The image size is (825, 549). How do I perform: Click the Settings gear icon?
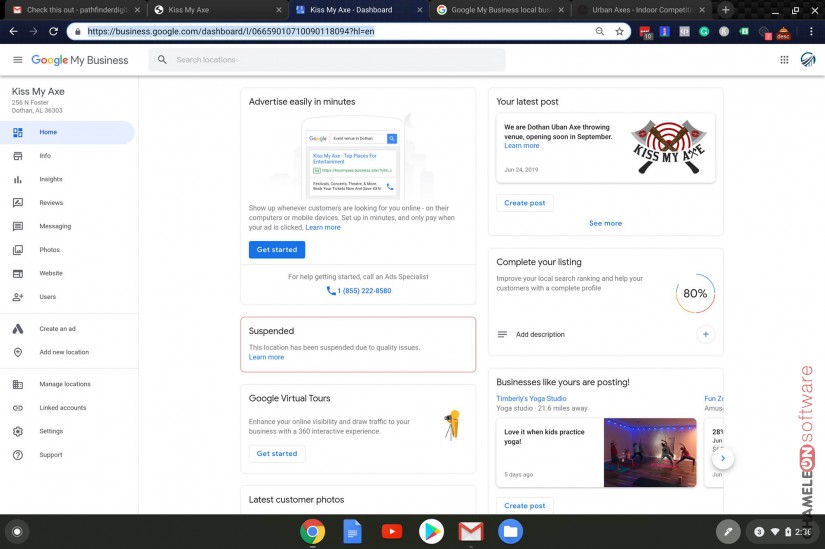tap(18, 431)
